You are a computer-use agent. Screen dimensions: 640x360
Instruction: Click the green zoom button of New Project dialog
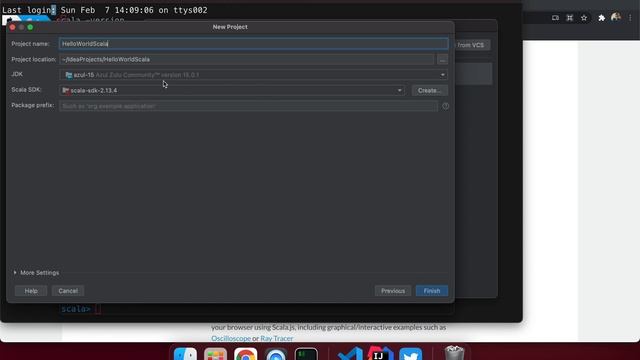point(30,27)
